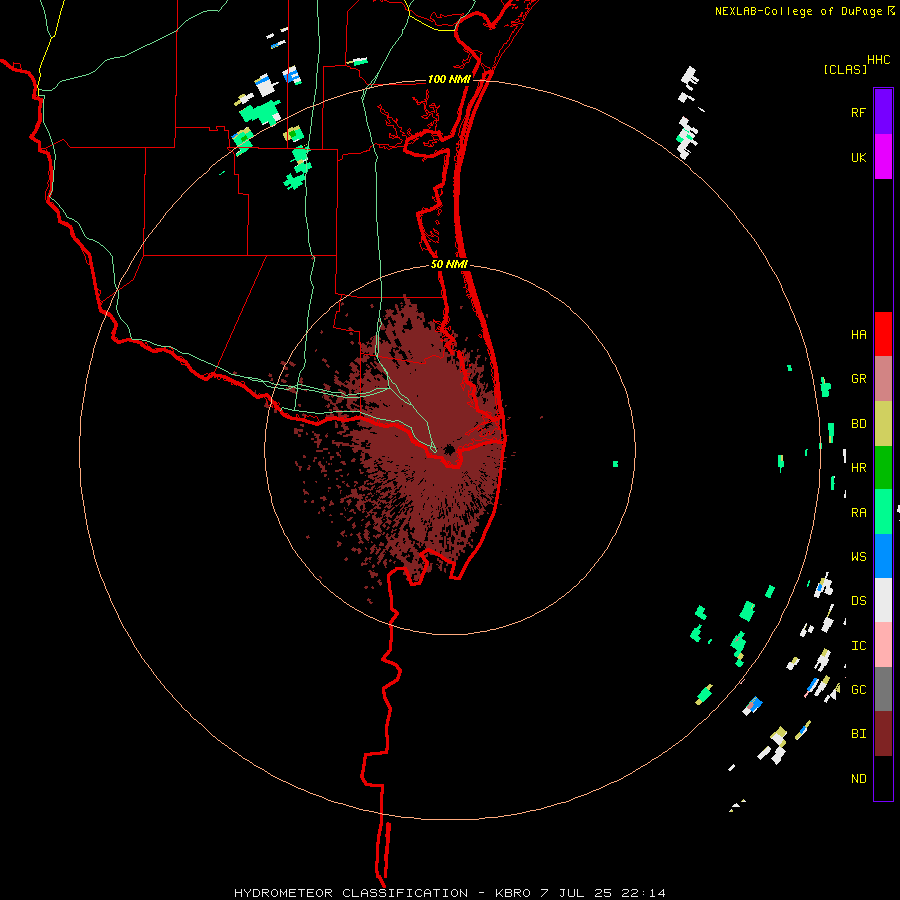Click the ND black legend swatch
The width and height of the screenshot is (900, 900).
click(883, 778)
